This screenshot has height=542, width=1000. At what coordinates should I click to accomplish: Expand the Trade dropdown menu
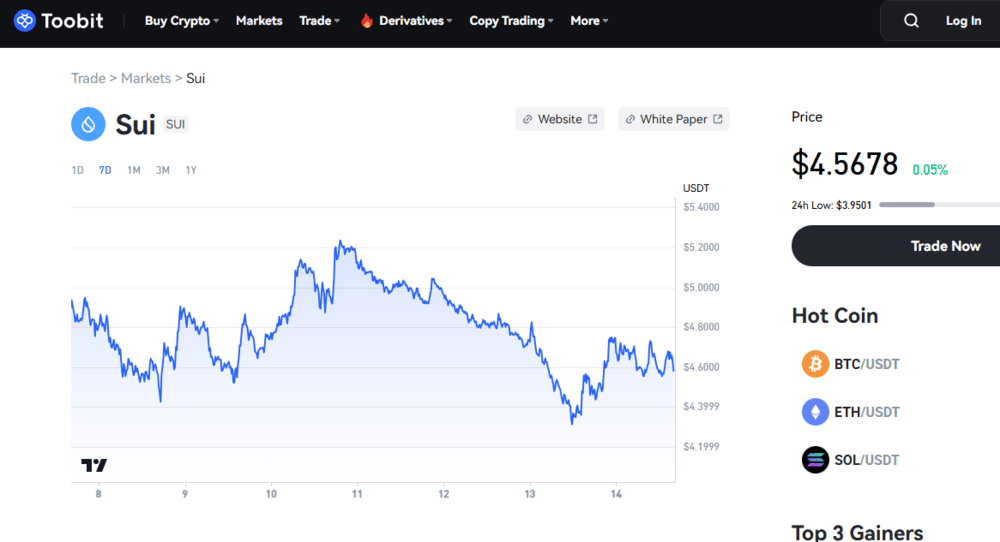point(320,21)
